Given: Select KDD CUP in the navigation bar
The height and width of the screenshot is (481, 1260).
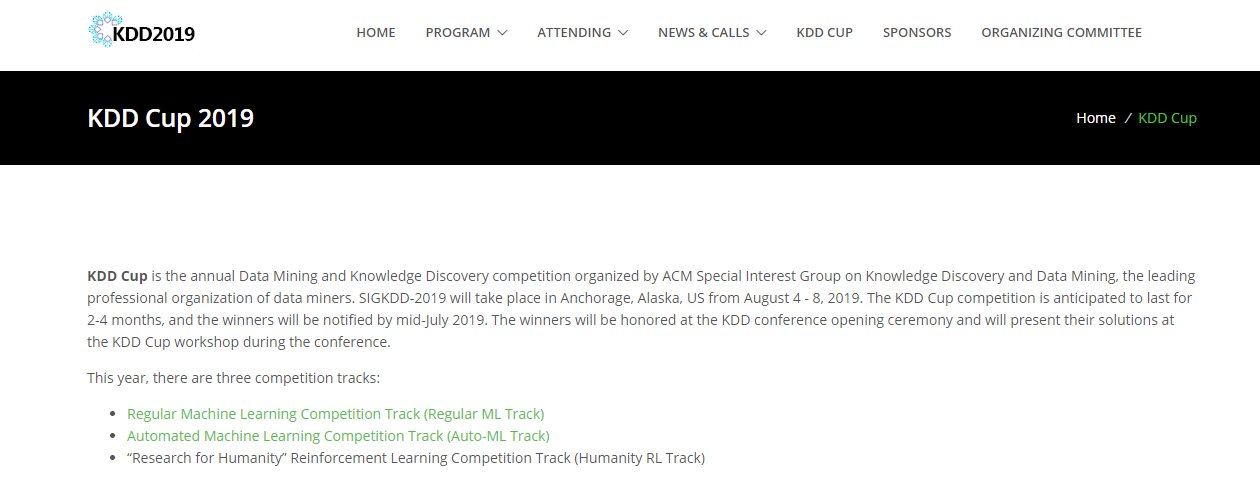Looking at the screenshot, I should coord(824,33).
